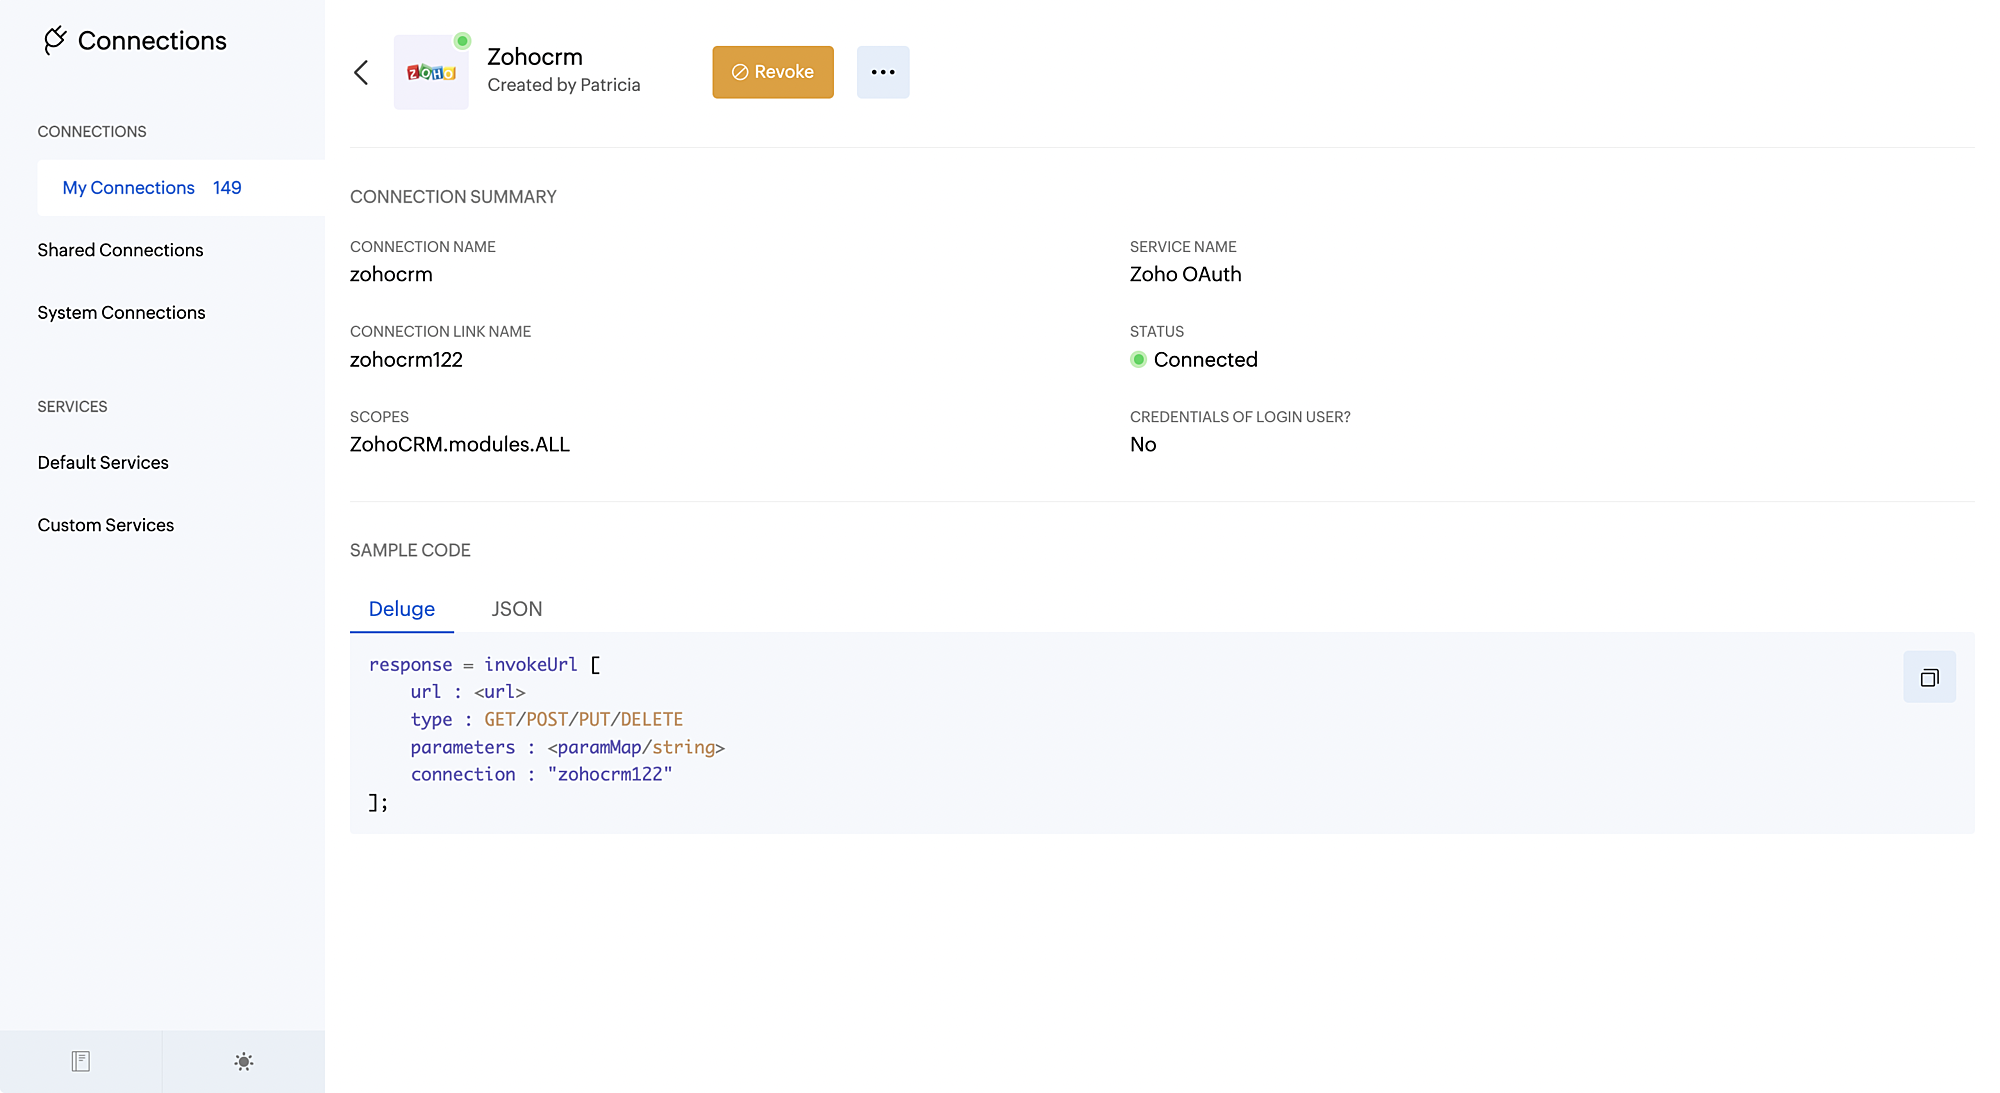Click the green Connected status dot
Viewport: 2000px width, 1093px height.
coord(1138,360)
